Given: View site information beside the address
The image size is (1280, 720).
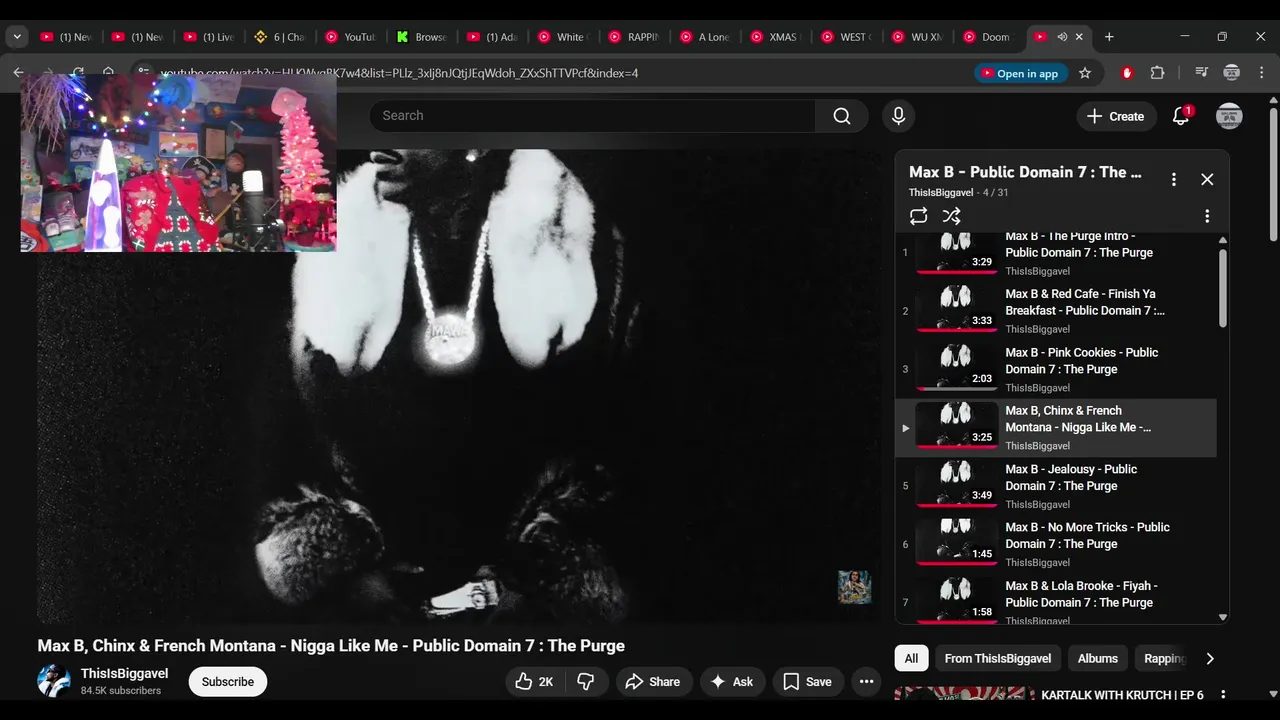Looking at the screenshot, I should coord(144,73).
